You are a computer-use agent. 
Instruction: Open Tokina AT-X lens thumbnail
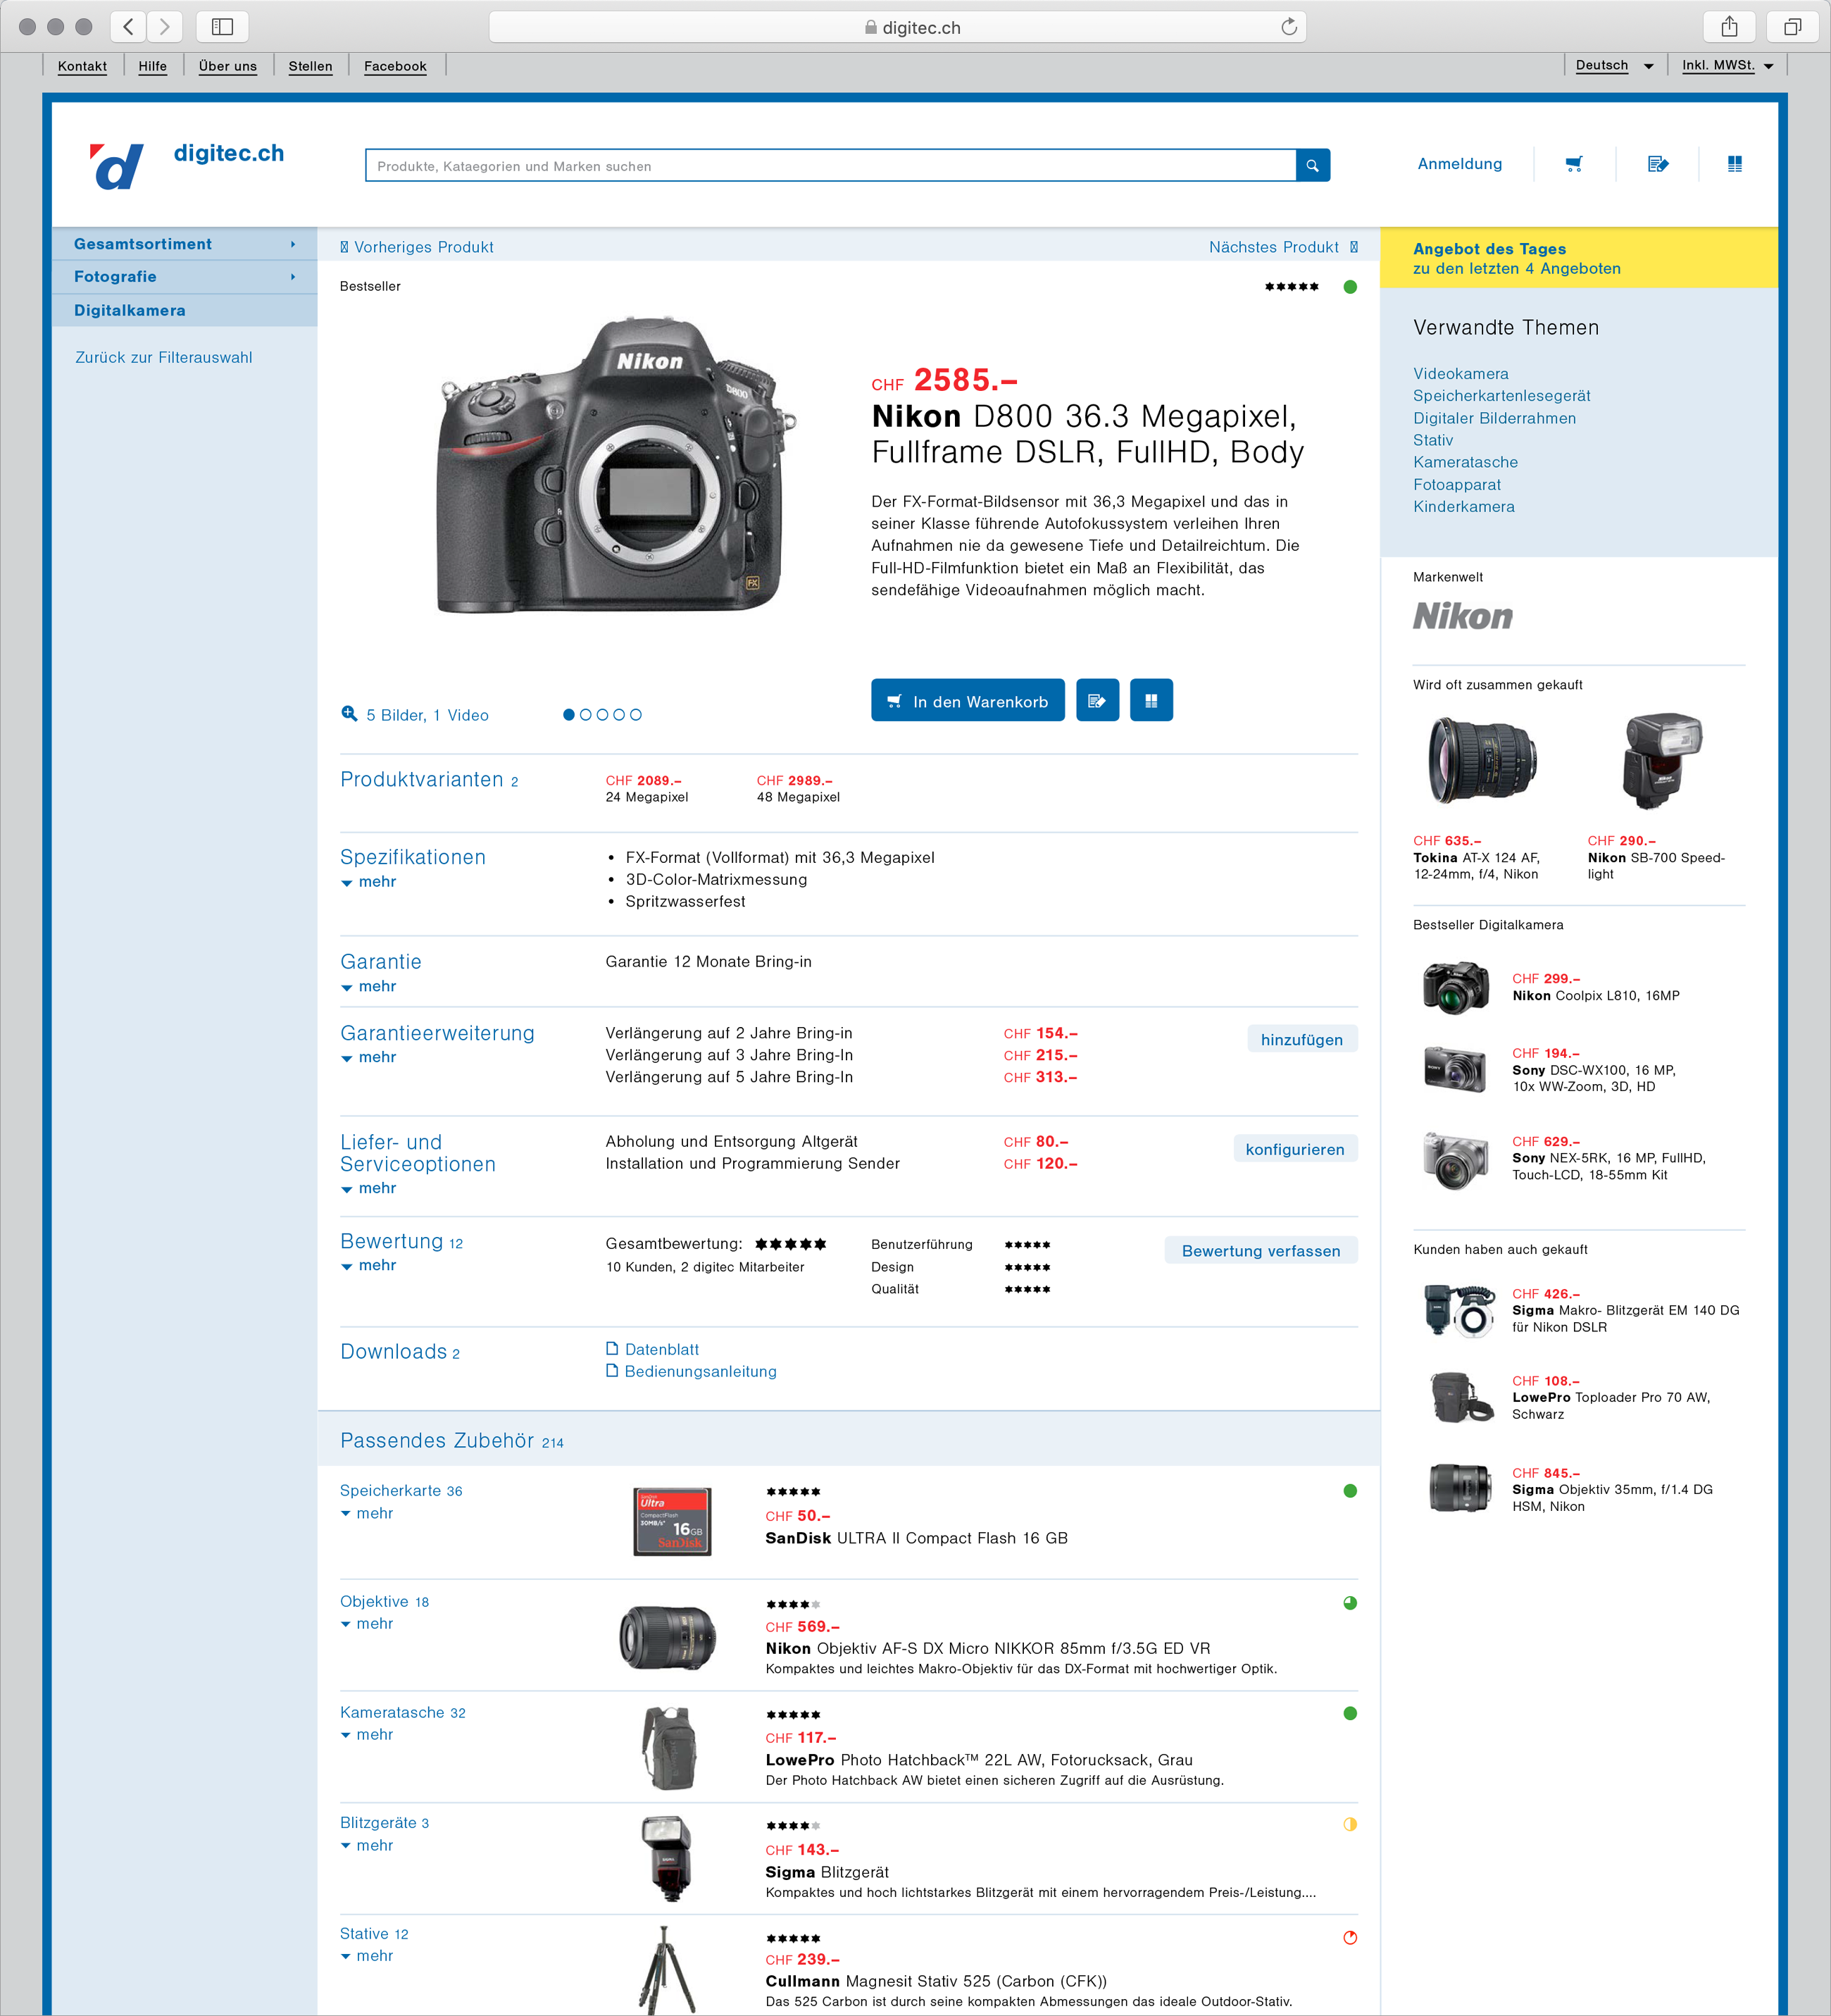click(x=1482, y=761)
